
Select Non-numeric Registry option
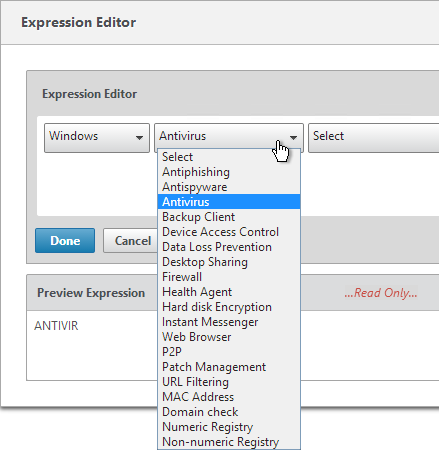(x=229, y=442)
